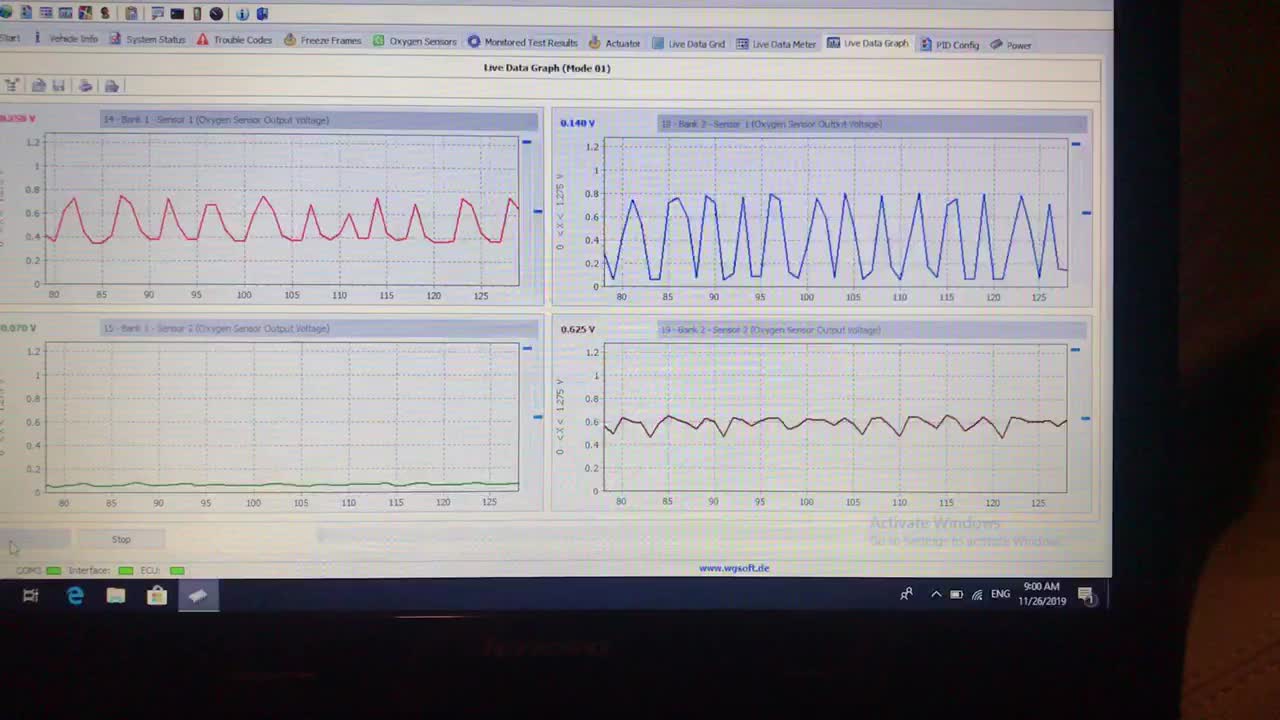The height and width of the screenshot is (720, 1280).
Task: Open the Bank 1 Sensor 2 PID dropdown
Action: (319, 328)
